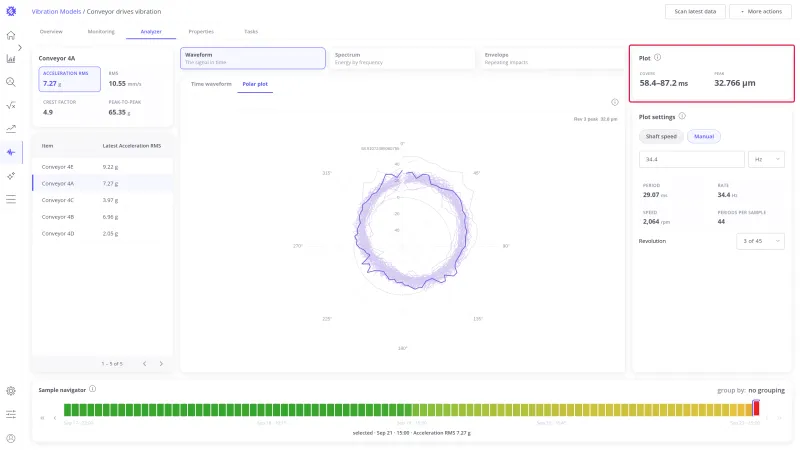Toggle the Manual option
Screen dimensions: 800x450
tap(704, 136)
